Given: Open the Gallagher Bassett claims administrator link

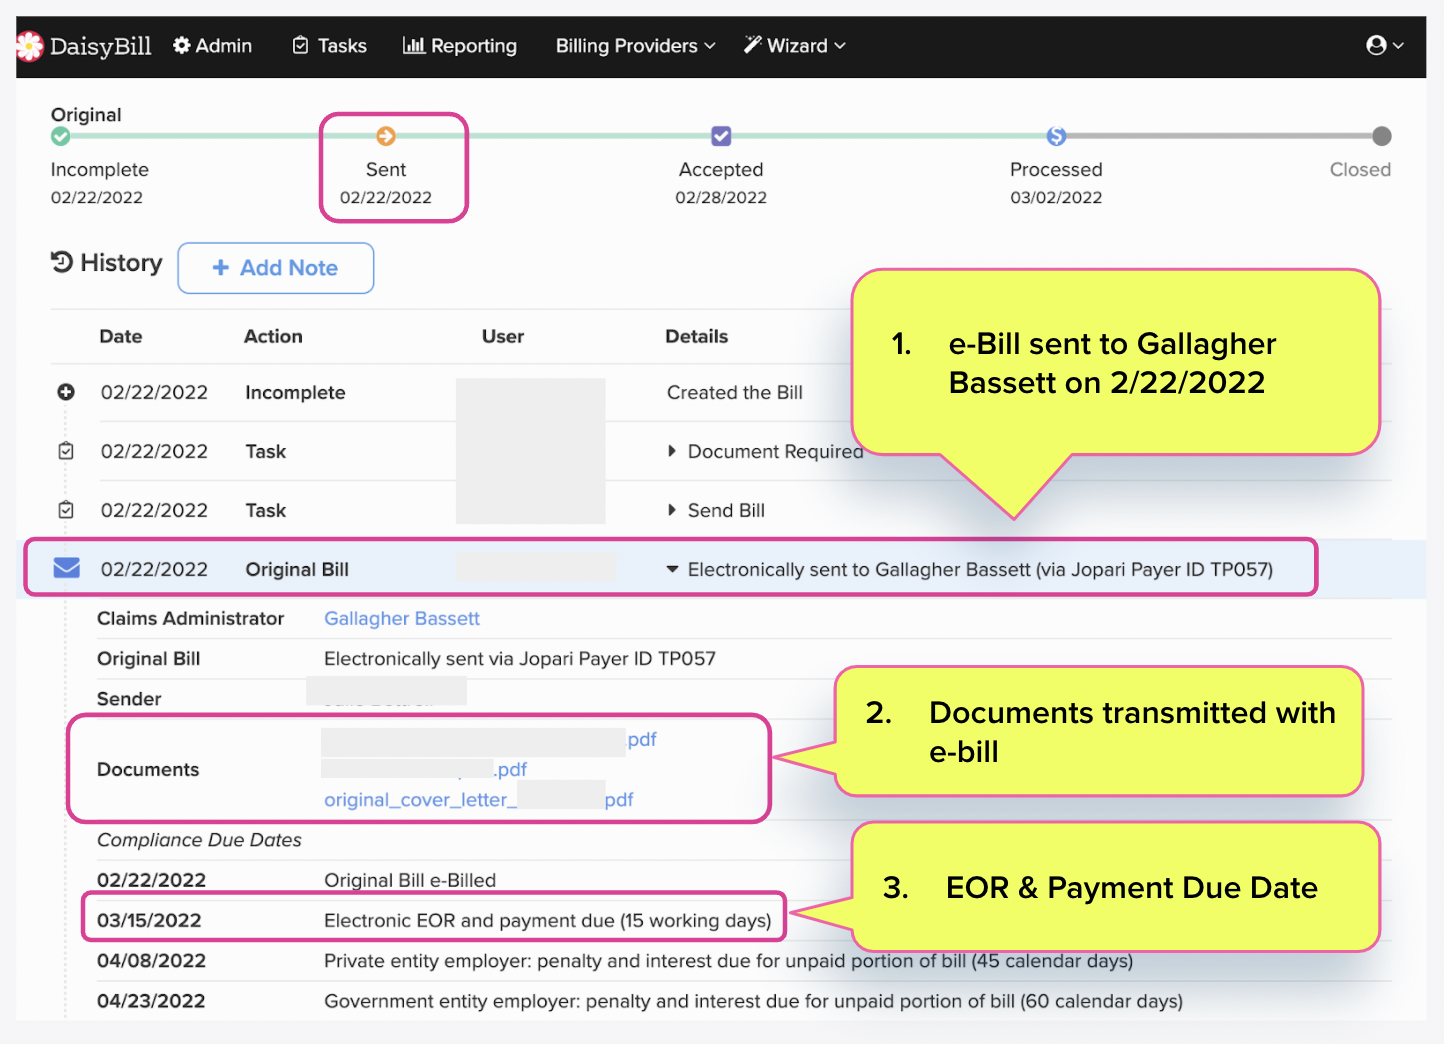Looking at the screenshot, I should click(x=402, y=619).
